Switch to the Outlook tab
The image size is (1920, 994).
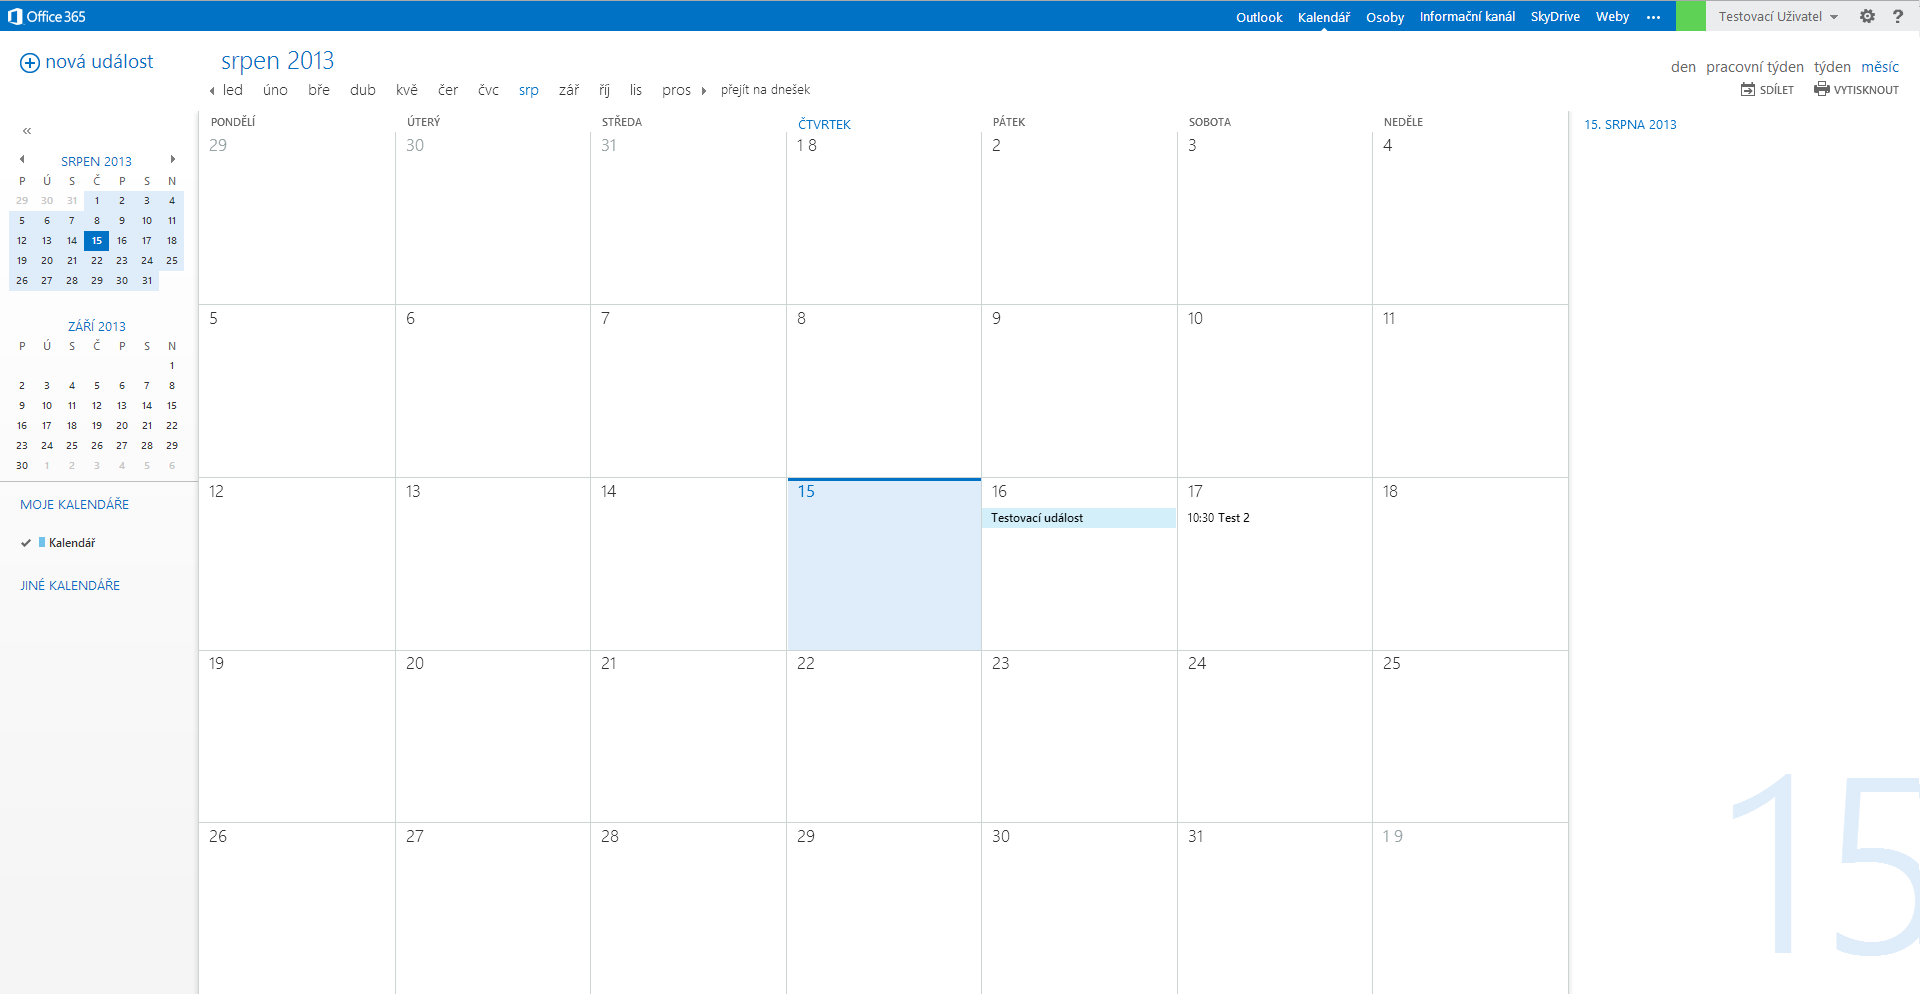(1258, 17)
